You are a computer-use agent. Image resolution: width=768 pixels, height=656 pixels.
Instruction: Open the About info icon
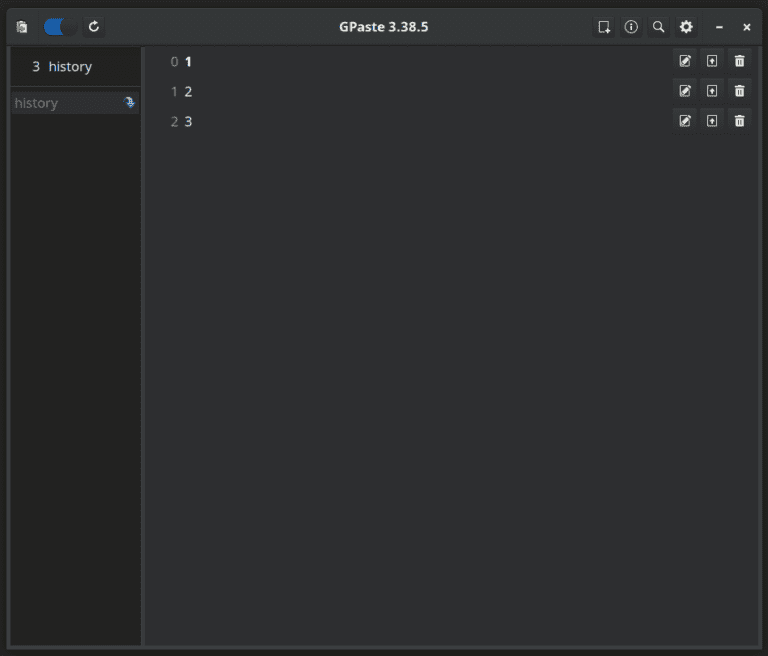631,27
